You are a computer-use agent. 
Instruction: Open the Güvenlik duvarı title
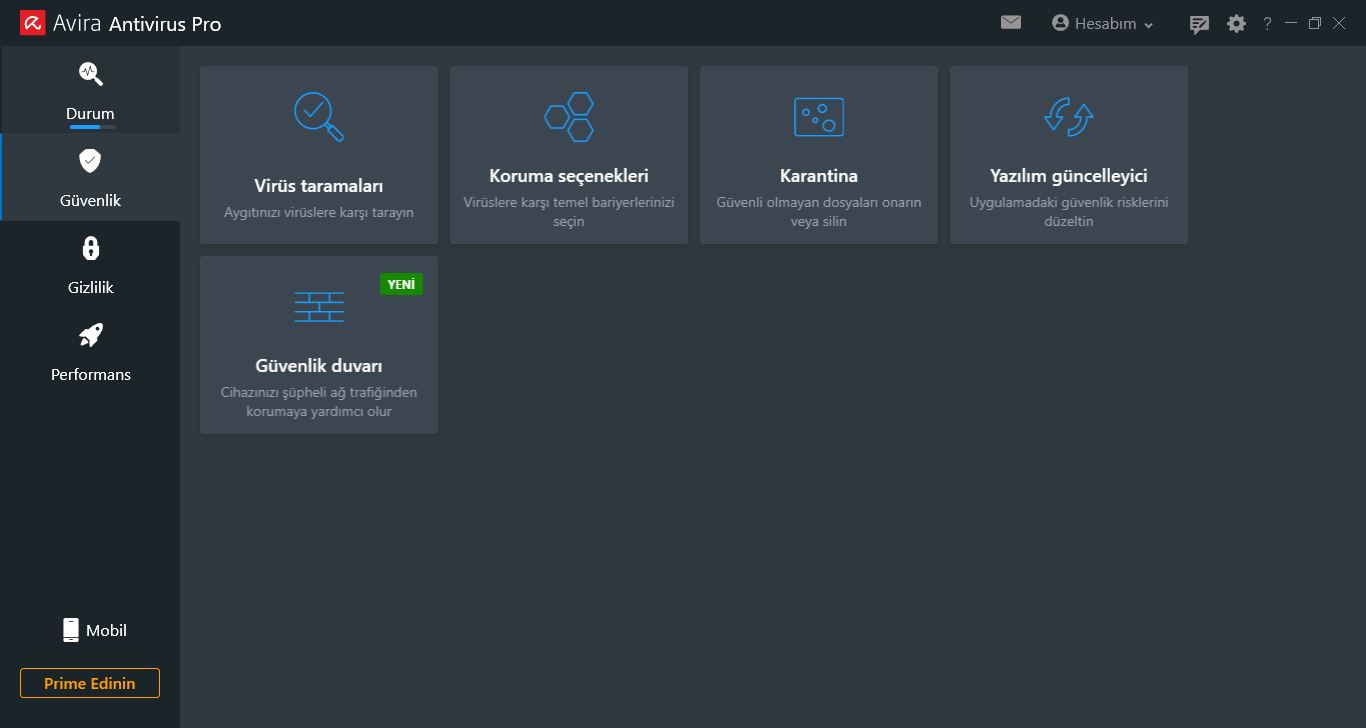tap(319, 366)
